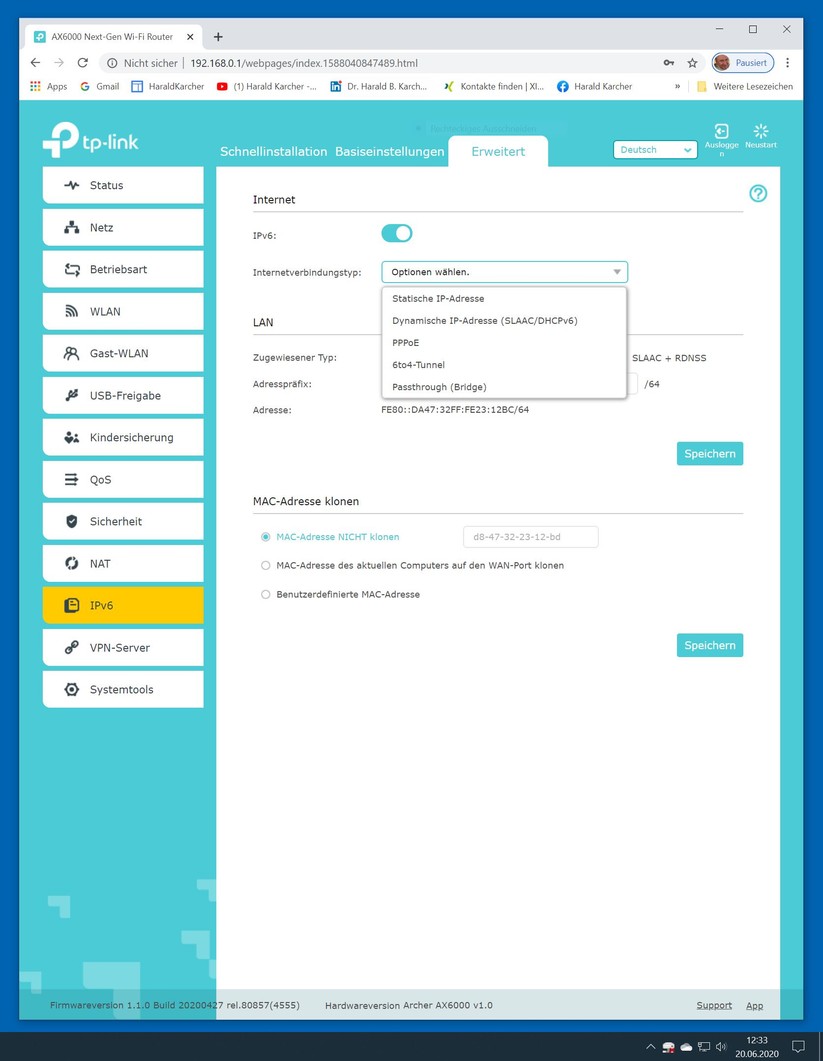Image resolution: width=823 pixels, height=1061 pixels.
Task: Toggle the IPv6 switch off
Action: click(x=397, y=233)
